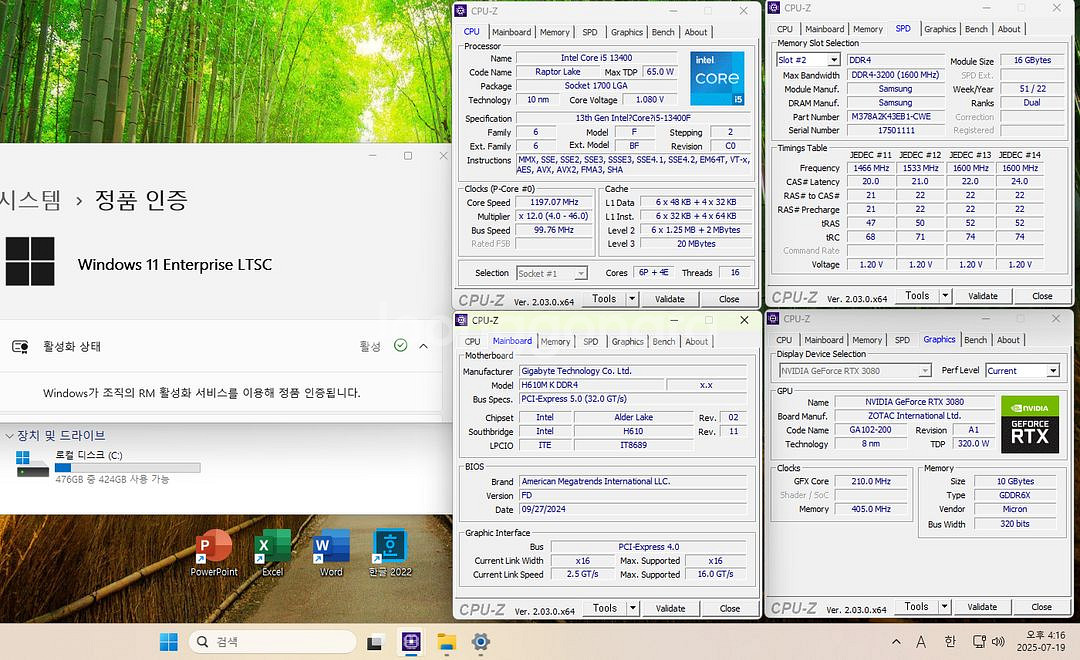This screenshot has width=1080, height=660.
Task: Click the A input mode indicator
Action: coord(921,642)
